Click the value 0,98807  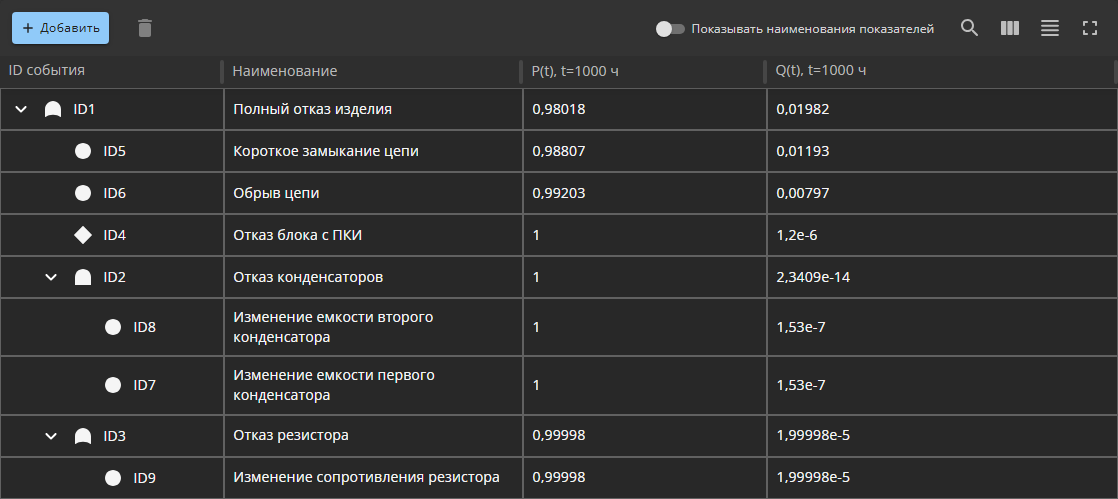click(x=559, y=151)
